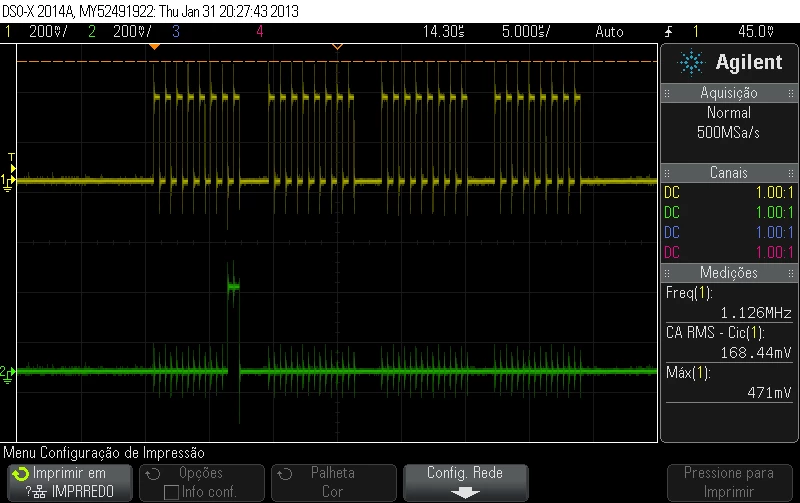Click the Agilent logo
800x503 pixels.
(x=730, y=63)
